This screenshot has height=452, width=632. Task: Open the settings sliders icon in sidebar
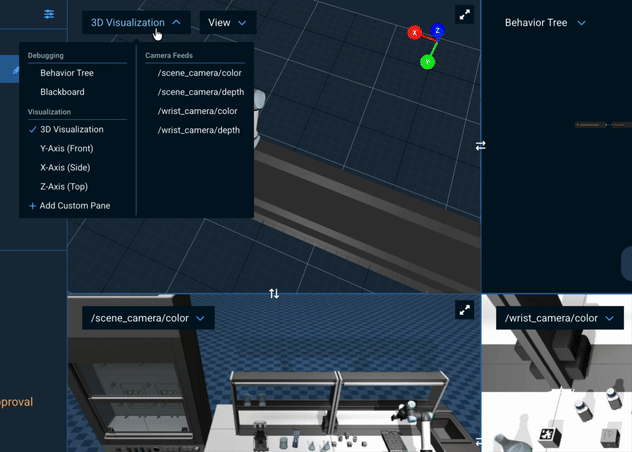(49, 14)
